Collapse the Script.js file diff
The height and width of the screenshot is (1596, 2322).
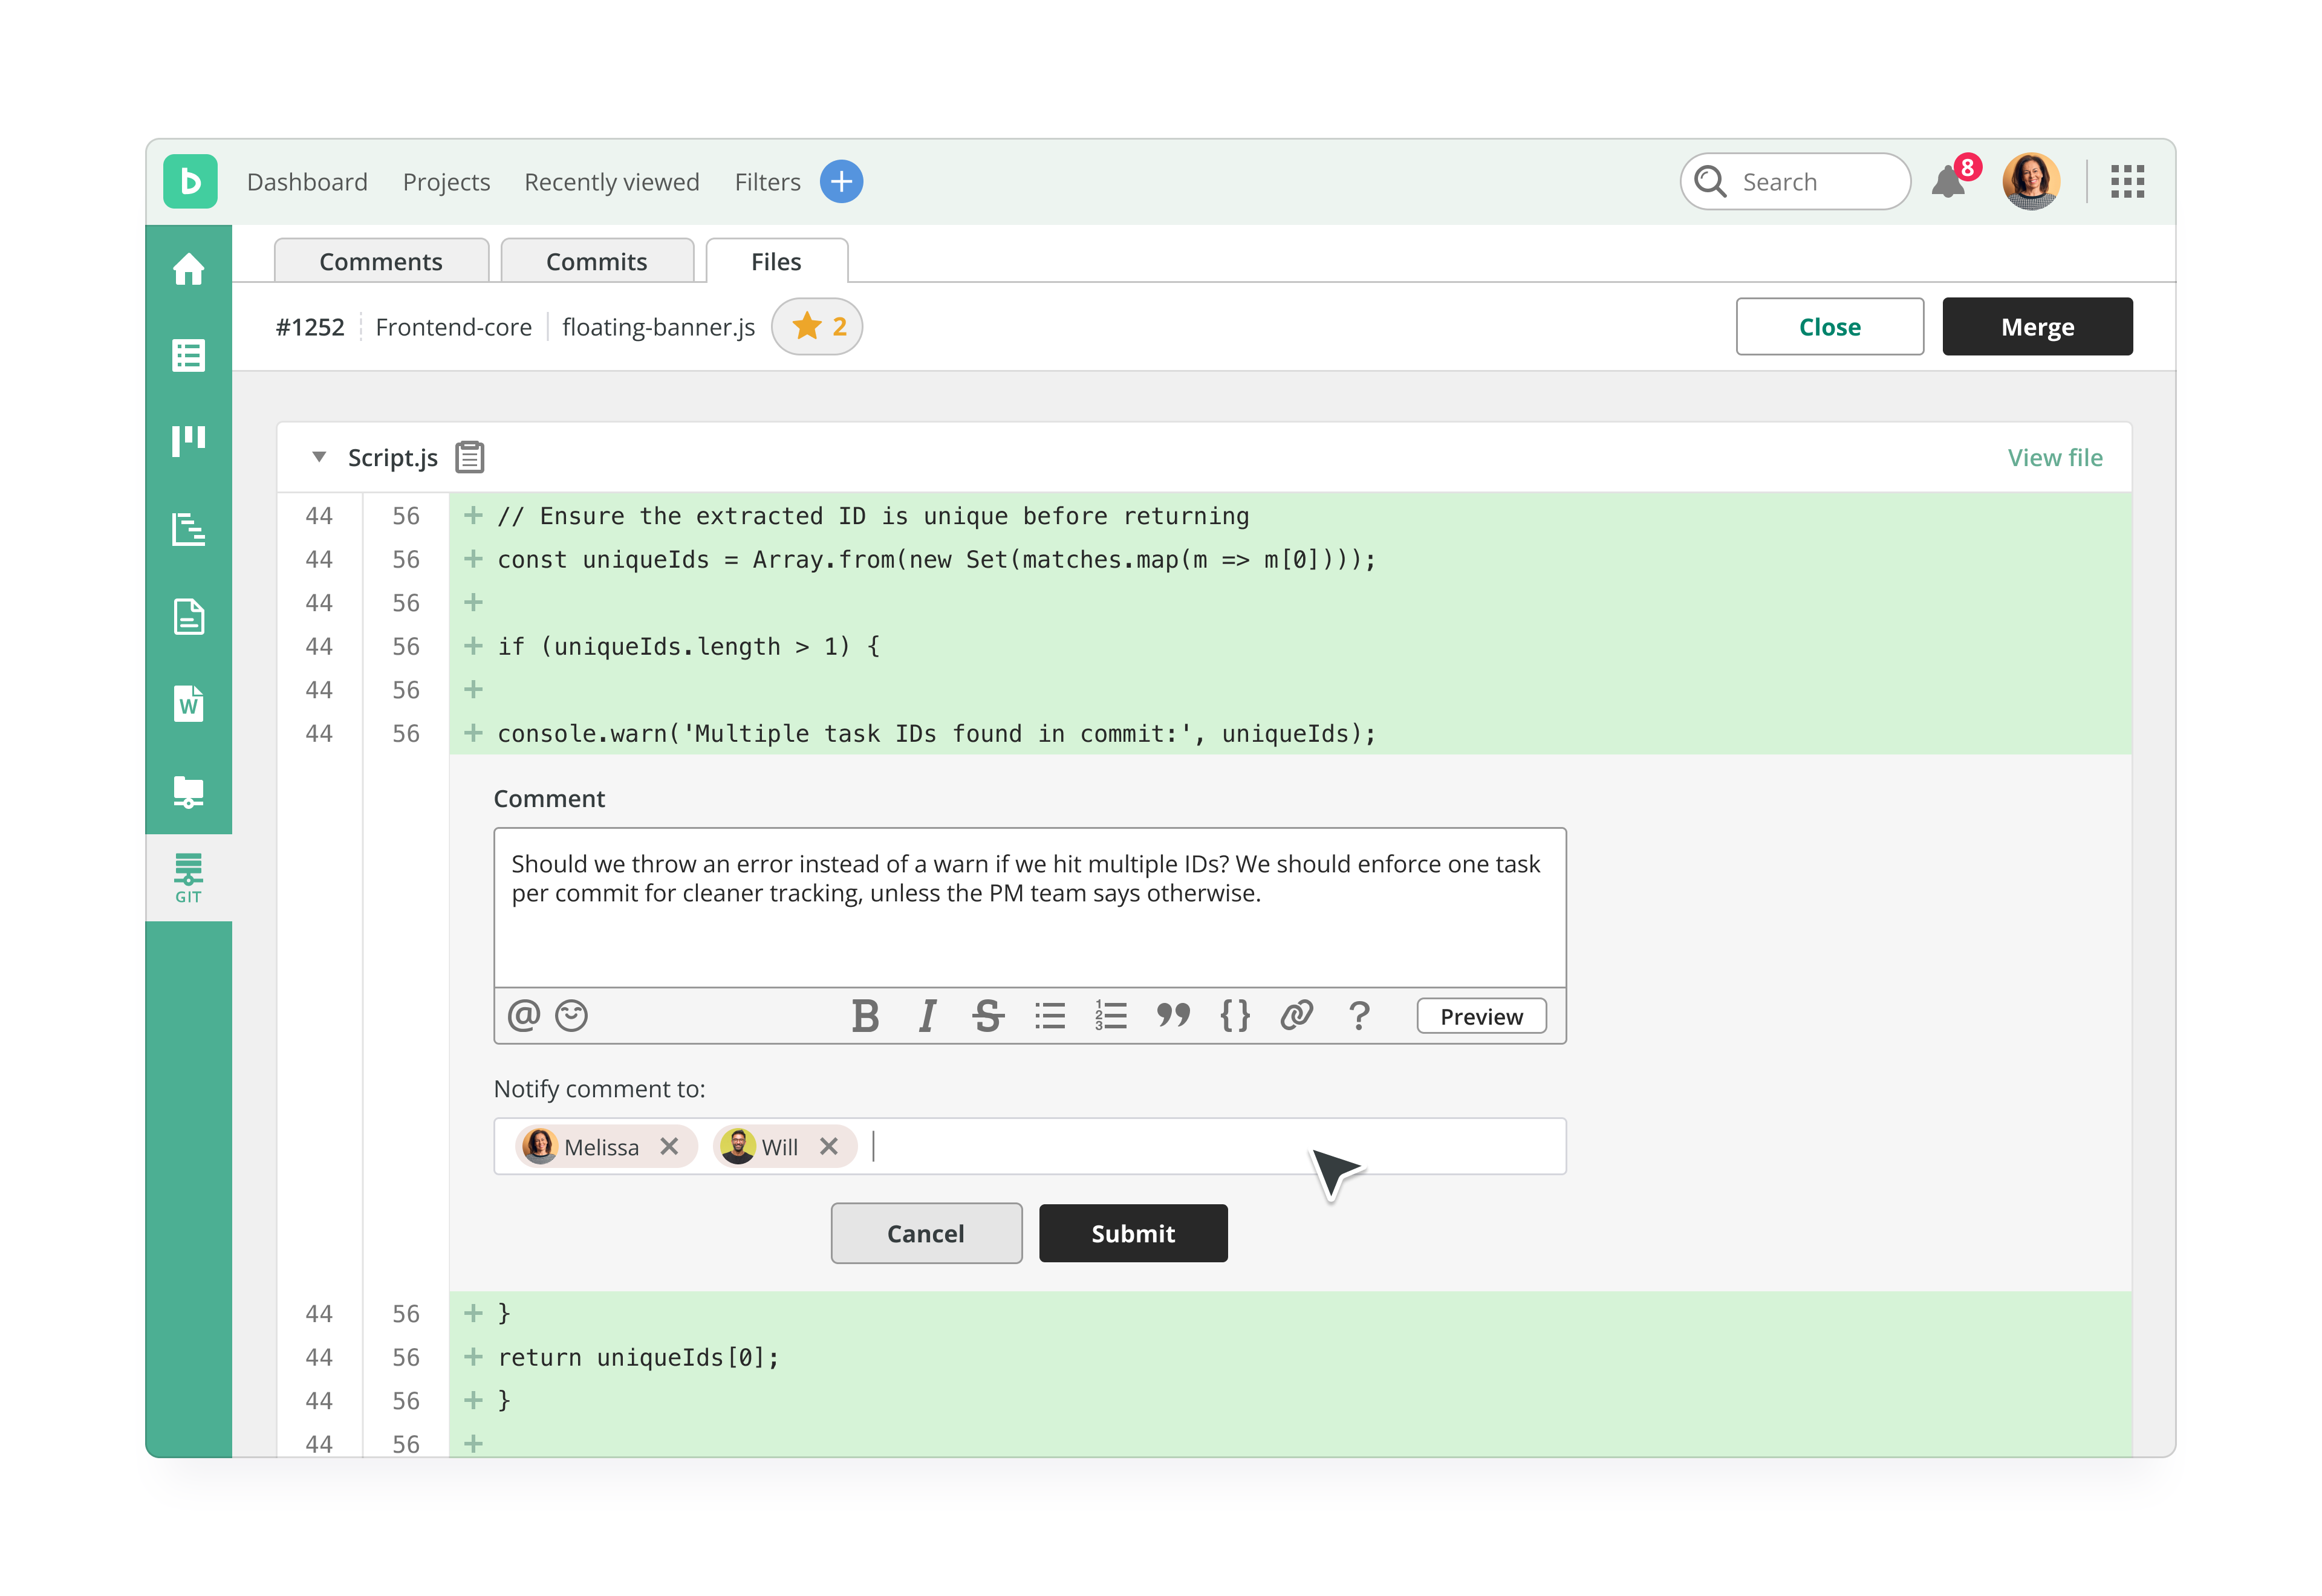pyautogui.click(x=319, y=457)
